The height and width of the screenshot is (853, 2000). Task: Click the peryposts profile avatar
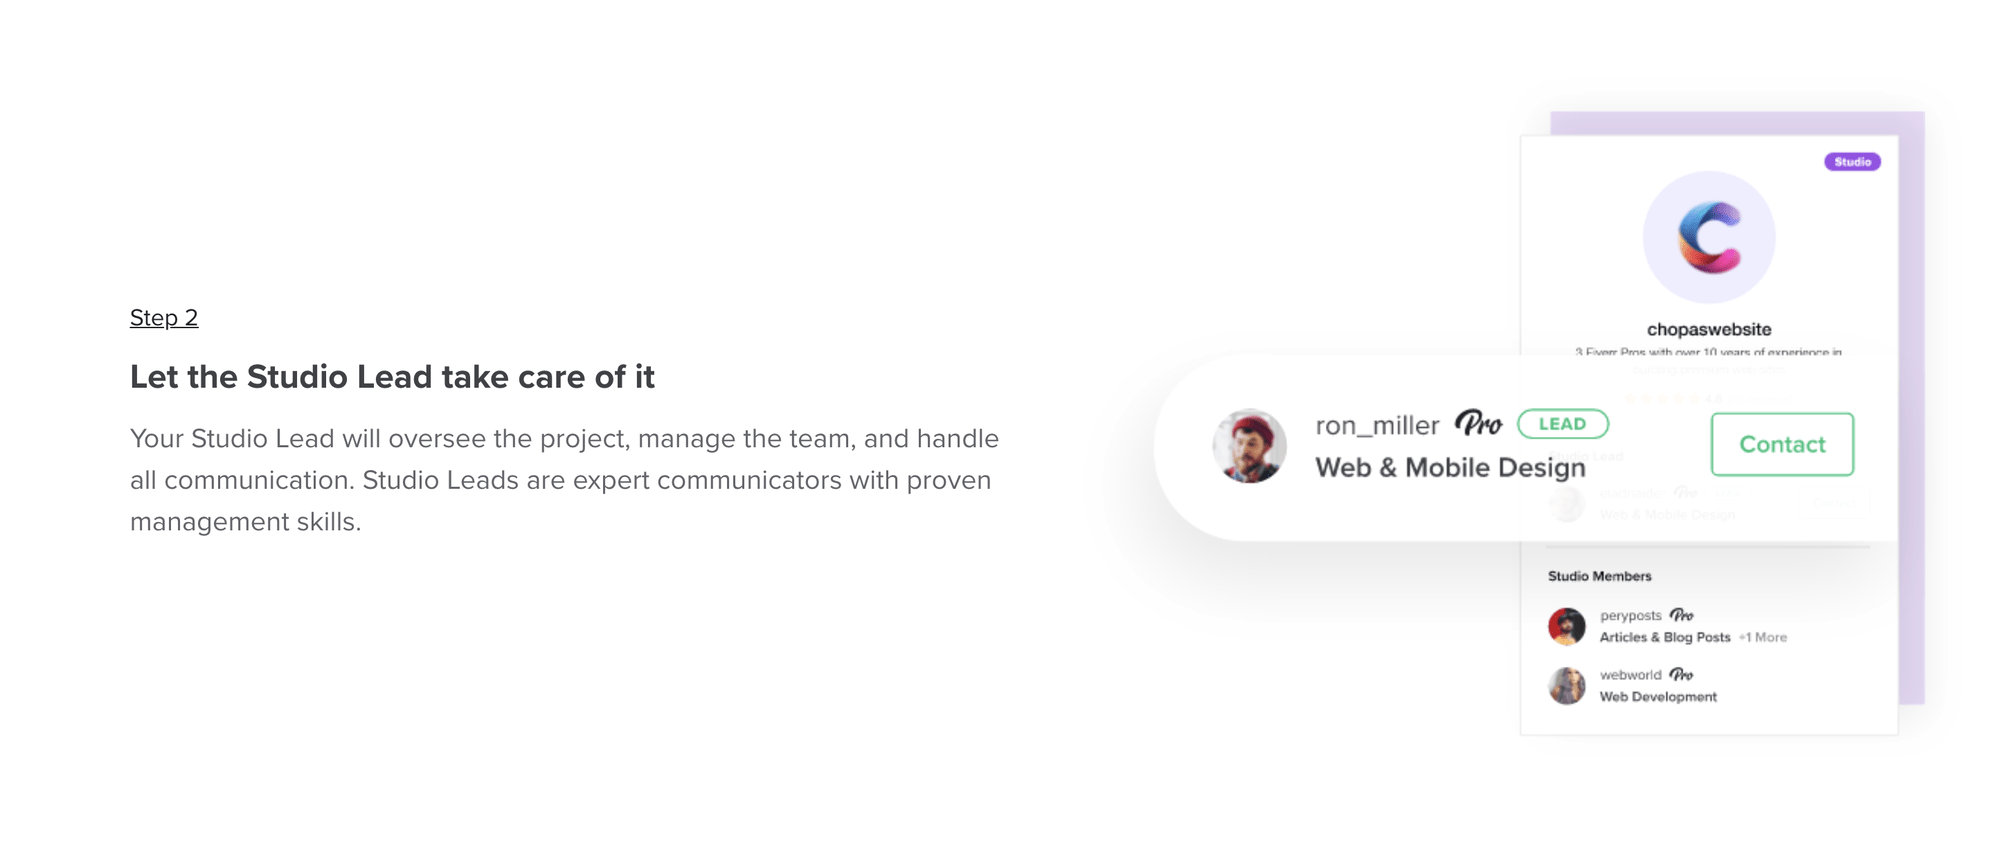coord(1566,626)
